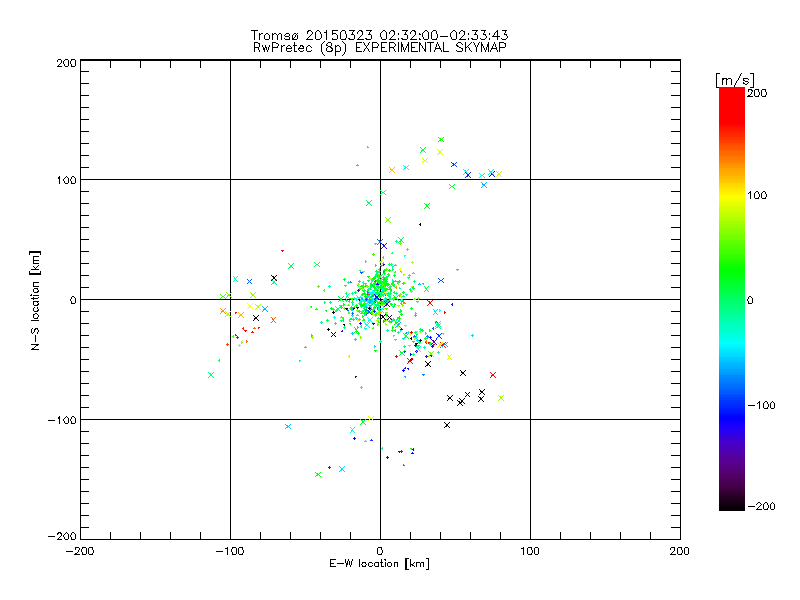
Task: Click the '[m/s]' colorbar unit label
Action: click(x=735, y=80)
